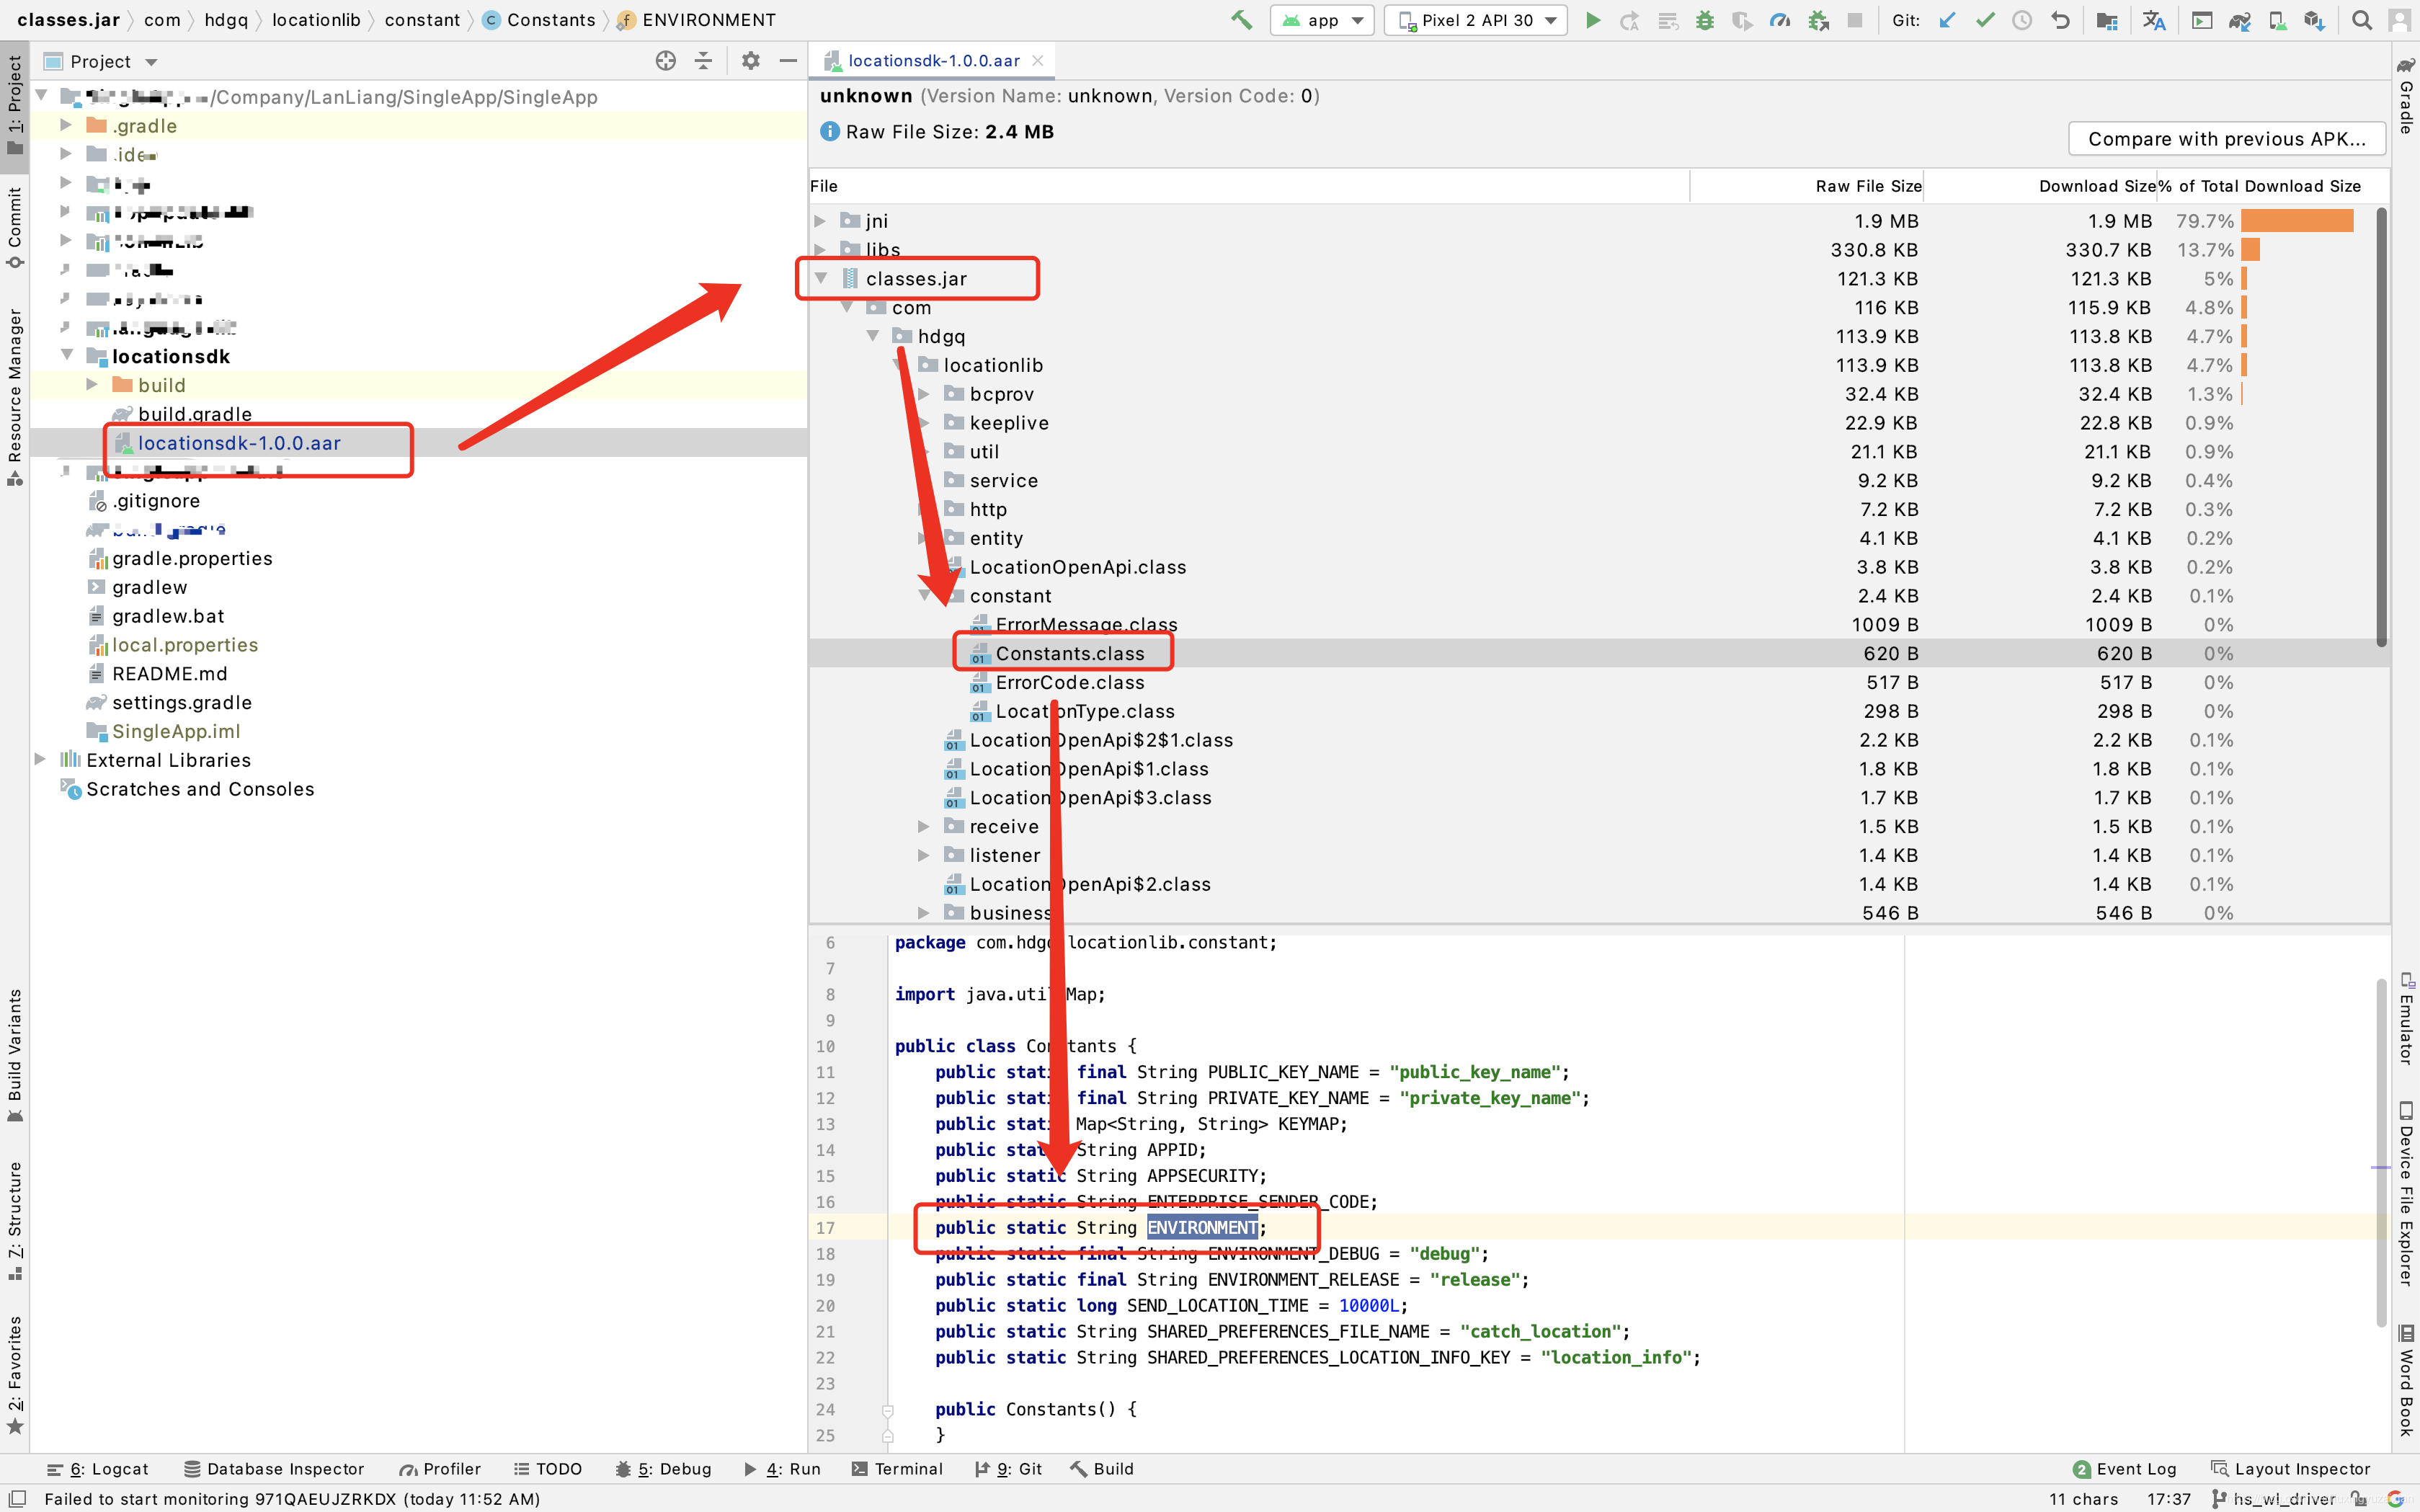Open the Event Log button
The width and height of the screenshot is (2420, 1512).
2125,1468
